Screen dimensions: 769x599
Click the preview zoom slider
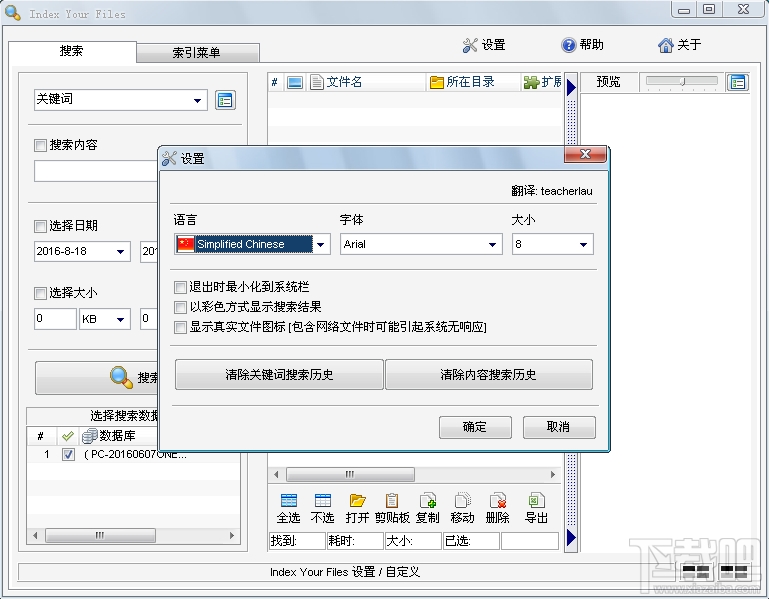[682, 81]
